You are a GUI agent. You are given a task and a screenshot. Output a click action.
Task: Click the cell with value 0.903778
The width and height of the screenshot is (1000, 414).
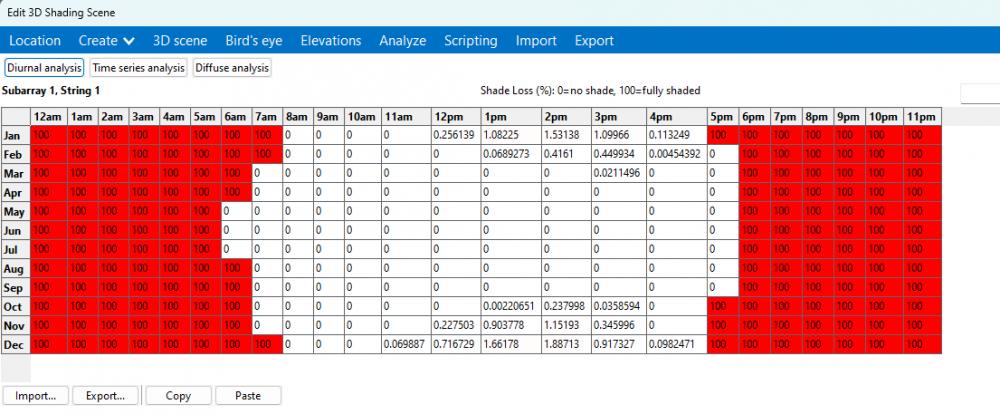tap(510, 325)
